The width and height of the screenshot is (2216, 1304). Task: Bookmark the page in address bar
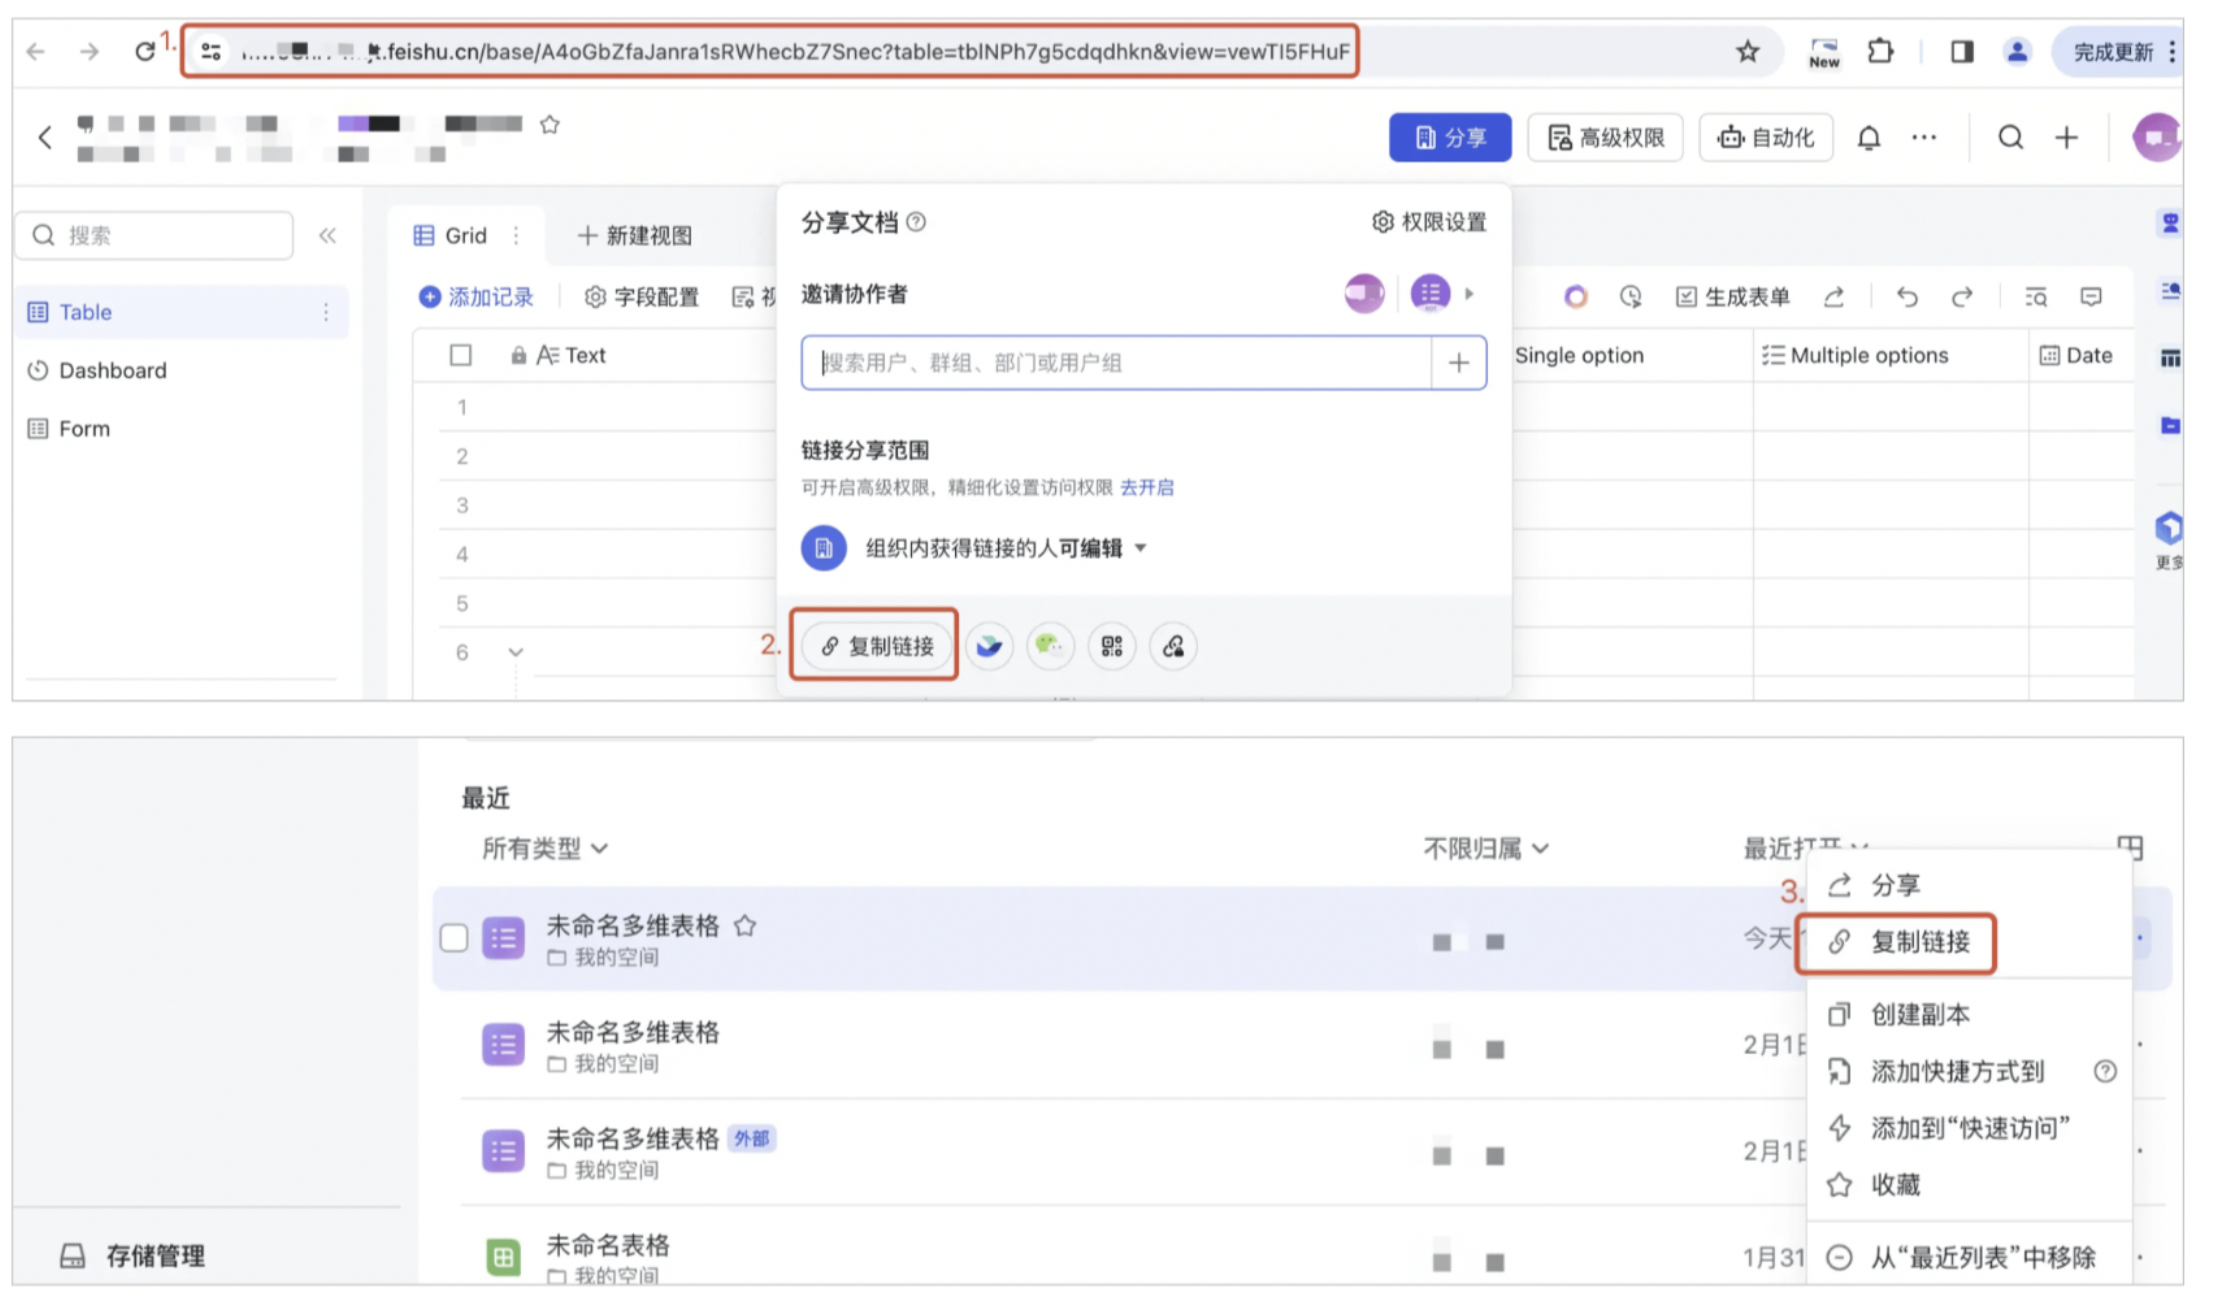coord(1746,51)
